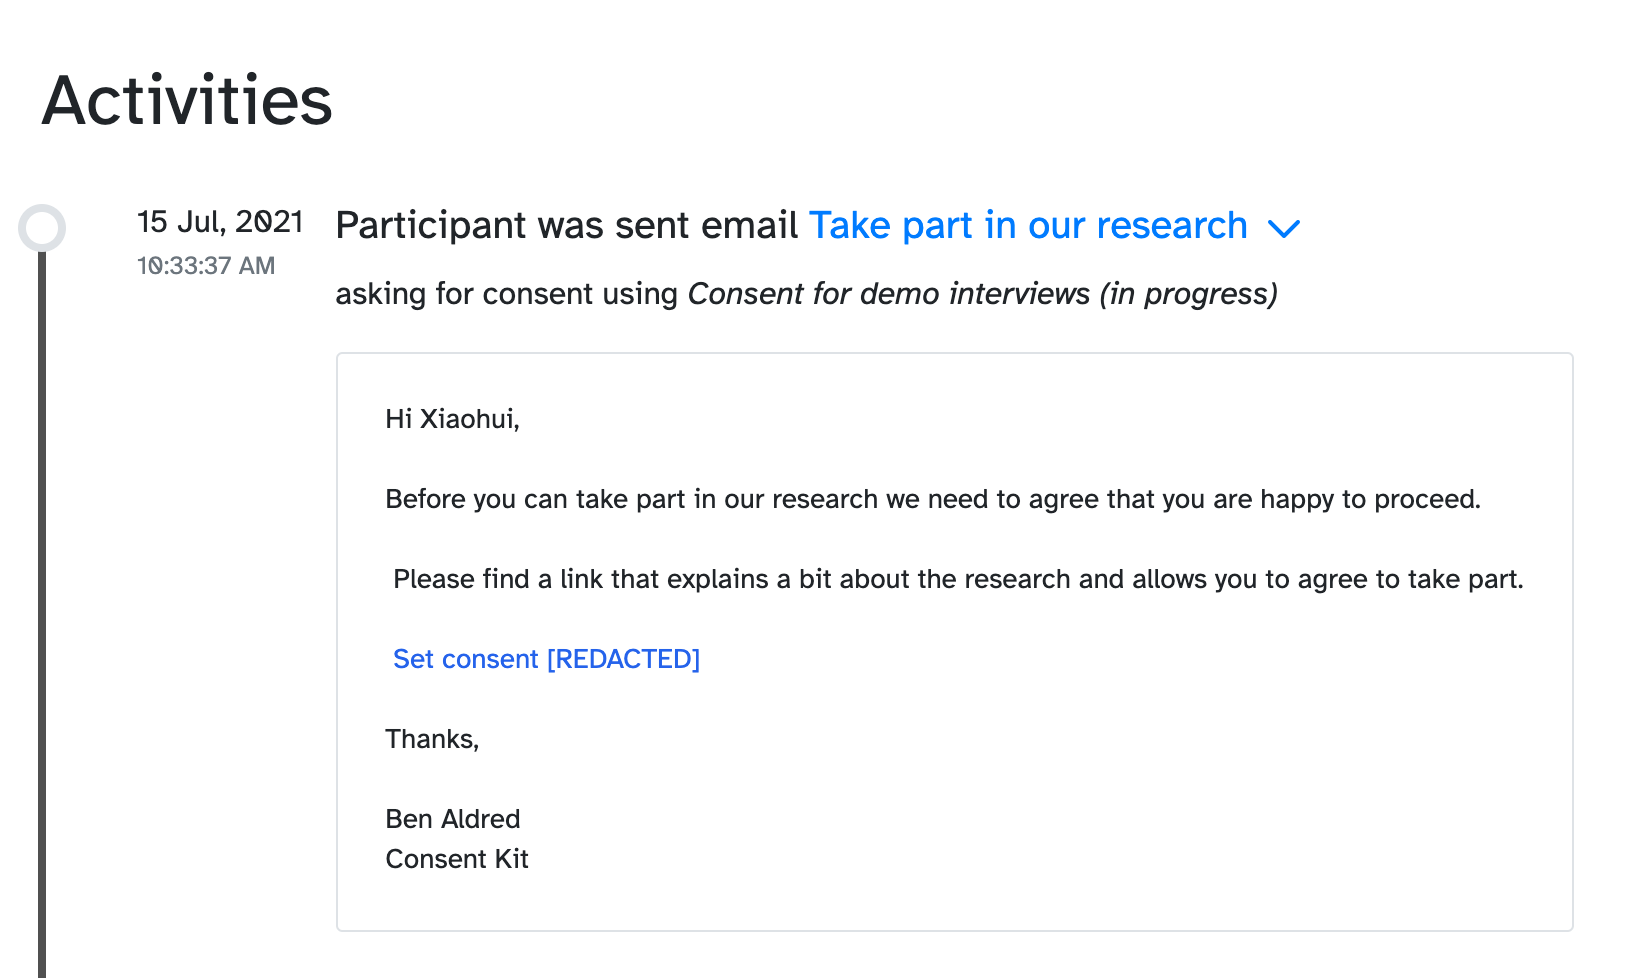Click the 'Hi Xiaohui,' greeting line
Screen dimensions: 1638x978
(x=452, y=419)
